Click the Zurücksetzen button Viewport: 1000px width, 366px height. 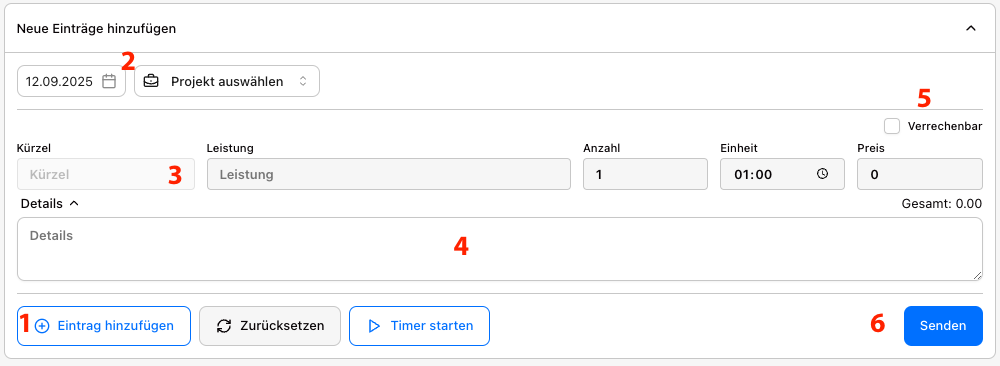pos(270,326)
